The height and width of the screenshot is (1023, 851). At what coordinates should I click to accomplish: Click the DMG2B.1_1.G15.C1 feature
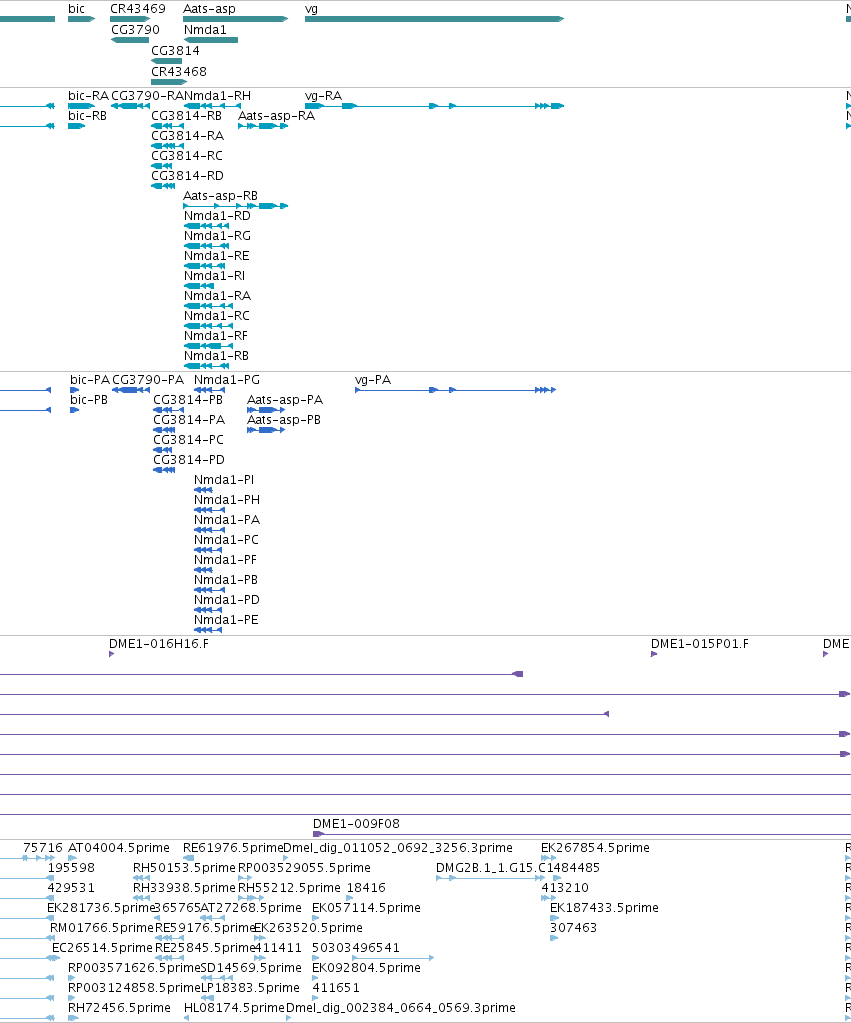(490, 878)
